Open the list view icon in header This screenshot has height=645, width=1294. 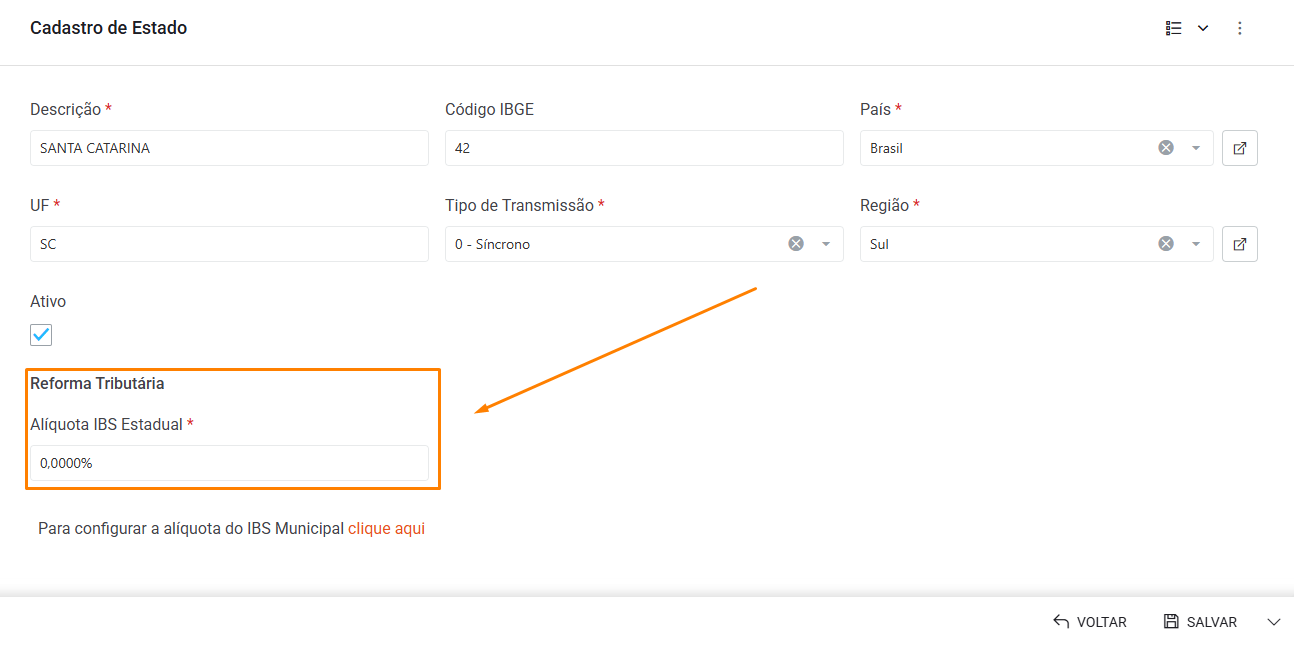point(1174,28)
